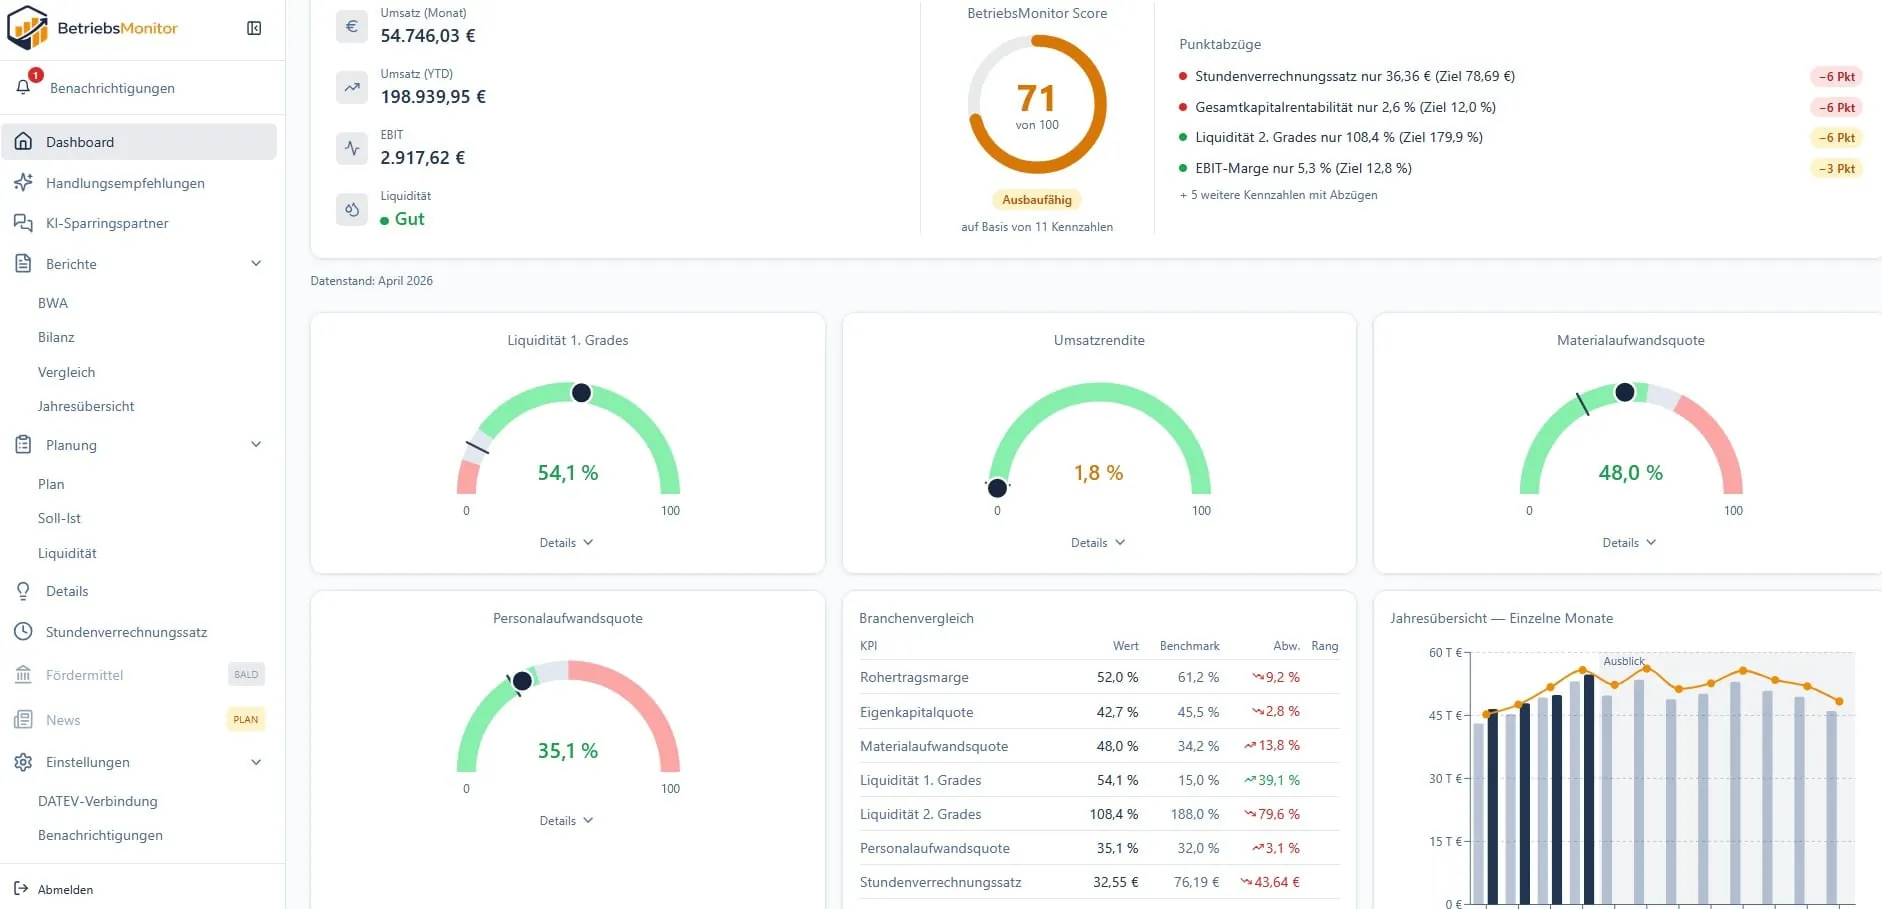Click the Handlungsempfehlungen sparkle icon
The width and height of the screenshot is (1882, 909).
[23, 183]
